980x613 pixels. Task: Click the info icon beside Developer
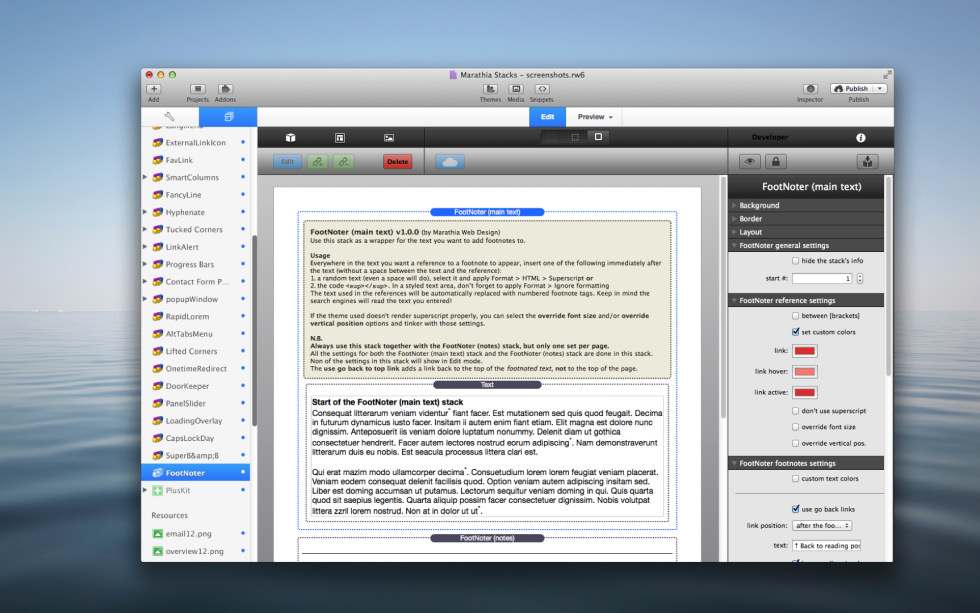click(861, 137)
